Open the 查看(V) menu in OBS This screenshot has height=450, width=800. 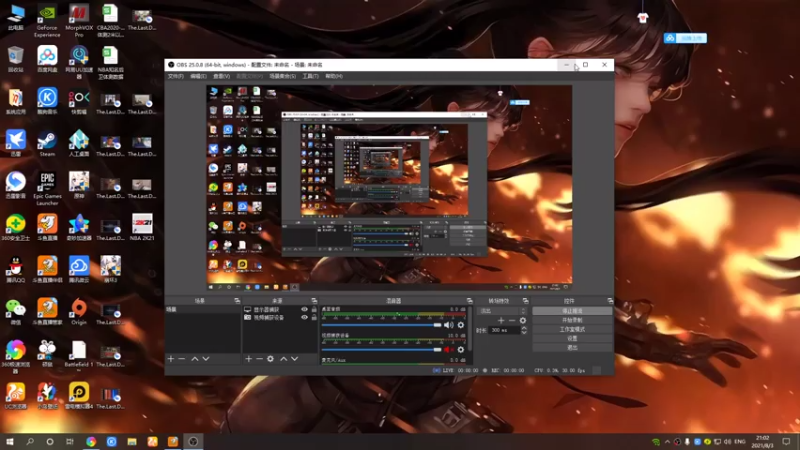(221, 76)
